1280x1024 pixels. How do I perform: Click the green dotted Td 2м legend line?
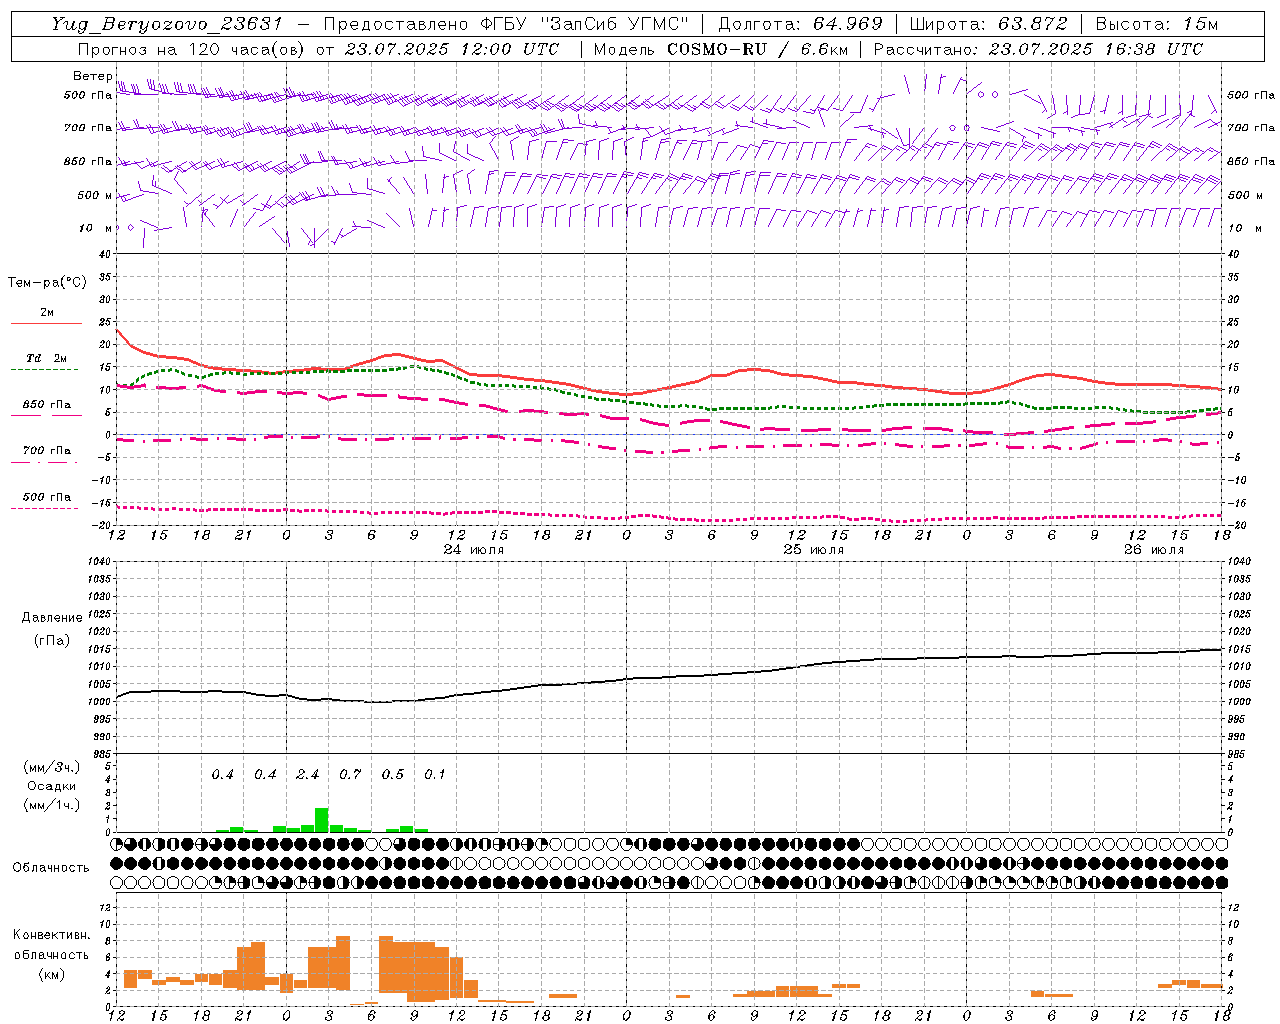click(44, 369)
